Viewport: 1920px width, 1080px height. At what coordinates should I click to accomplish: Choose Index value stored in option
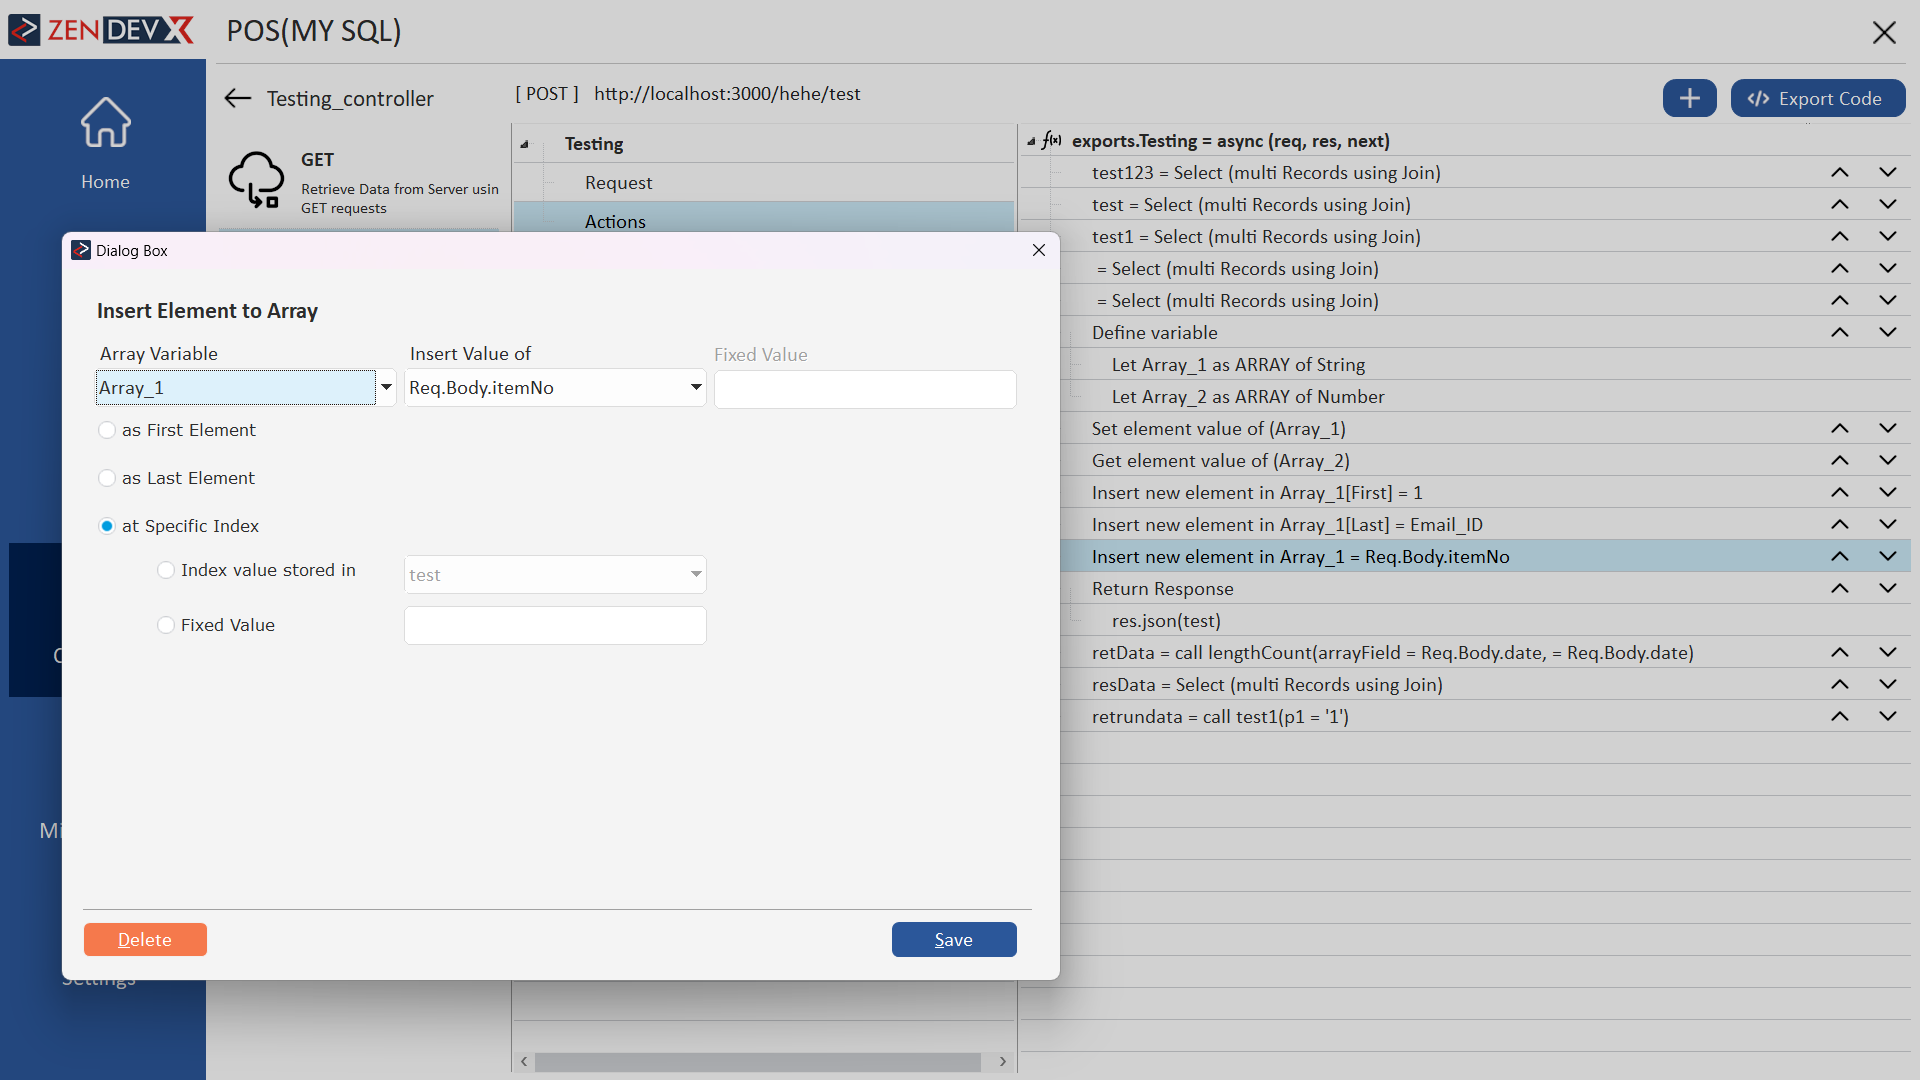pyautogui.click(x=166, y=570)
